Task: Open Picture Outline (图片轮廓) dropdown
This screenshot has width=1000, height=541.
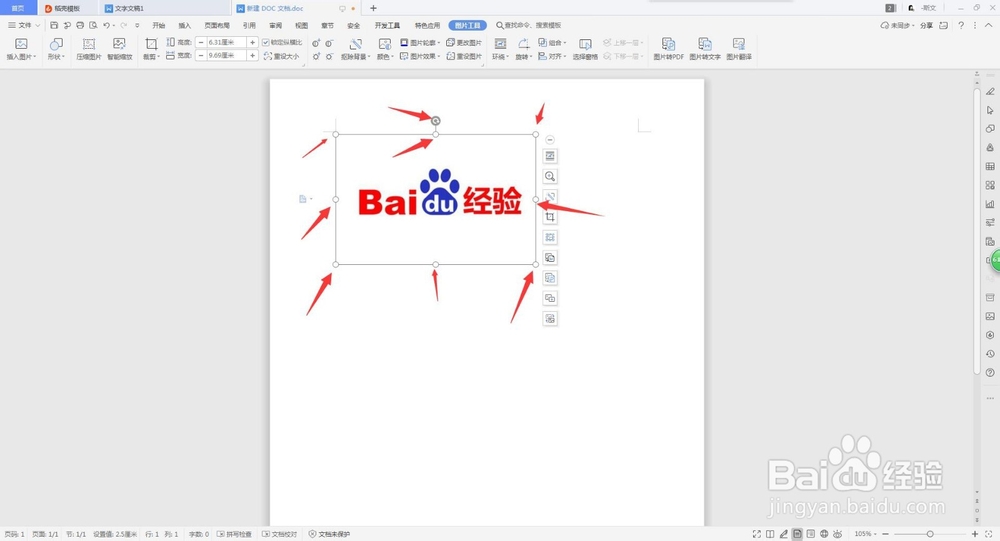Action: tap(421, 43)
